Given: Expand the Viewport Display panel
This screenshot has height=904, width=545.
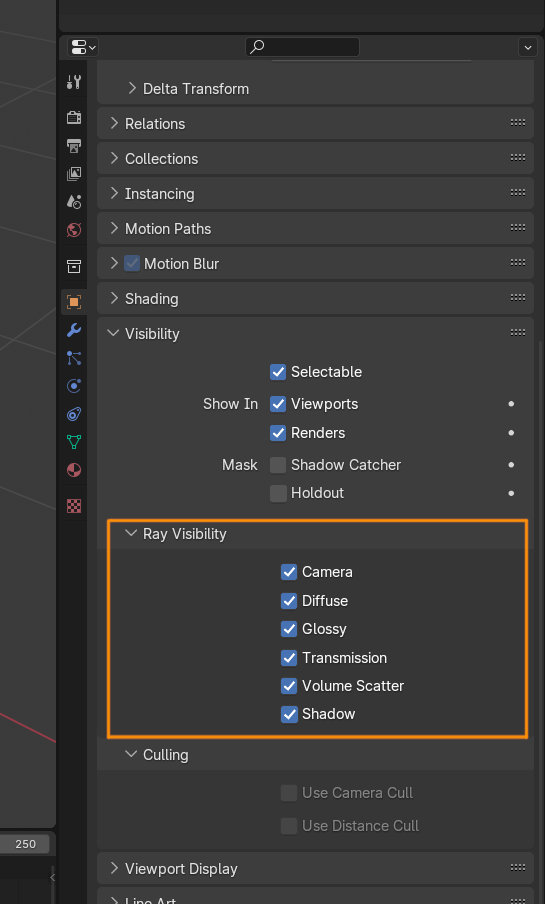Looking at the screenshot, I should click(114, 868).
